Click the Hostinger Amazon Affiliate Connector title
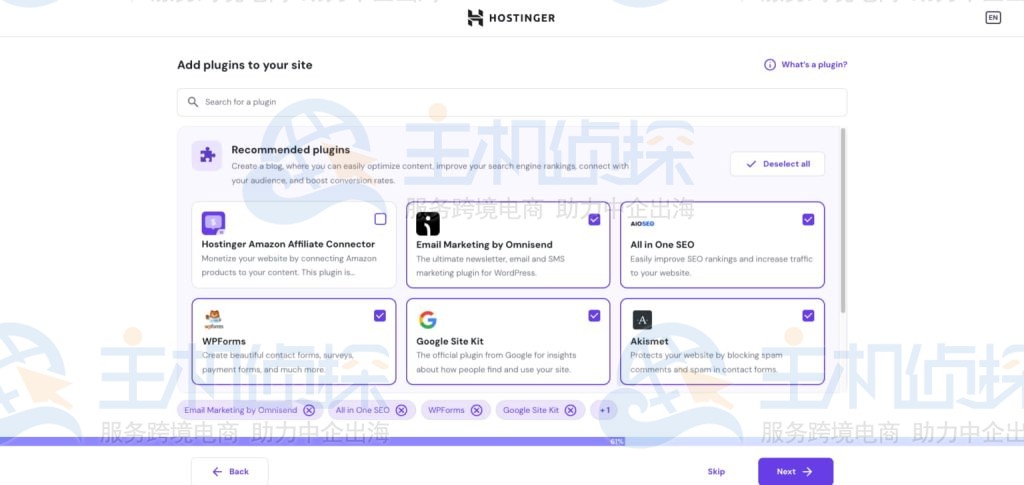Viewport: 1024px width, 485px height. pyautogui.click(x=288, y=244)
